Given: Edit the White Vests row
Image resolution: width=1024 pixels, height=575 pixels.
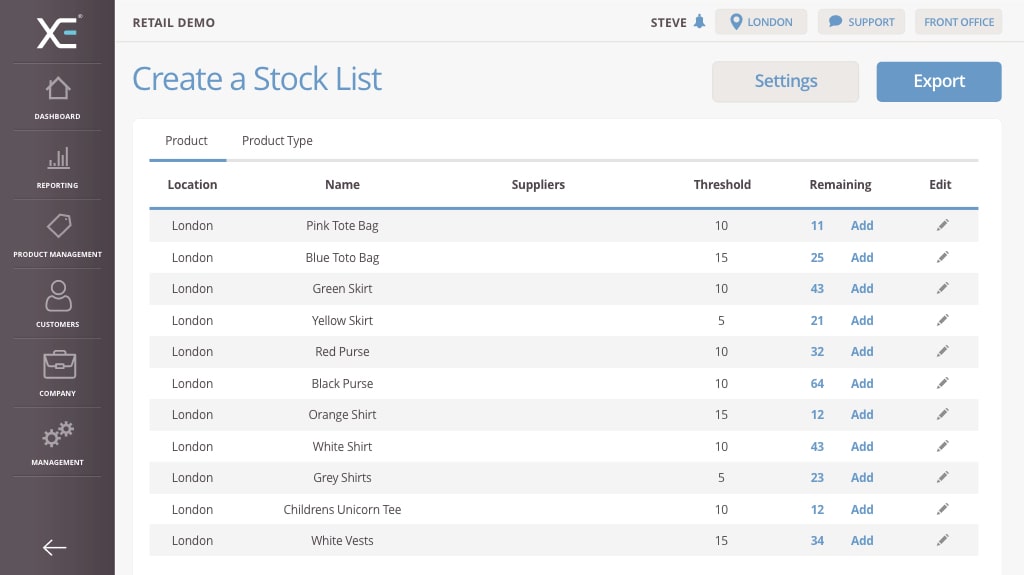Looking at the screenshot, I should click(x=942, y=540).
